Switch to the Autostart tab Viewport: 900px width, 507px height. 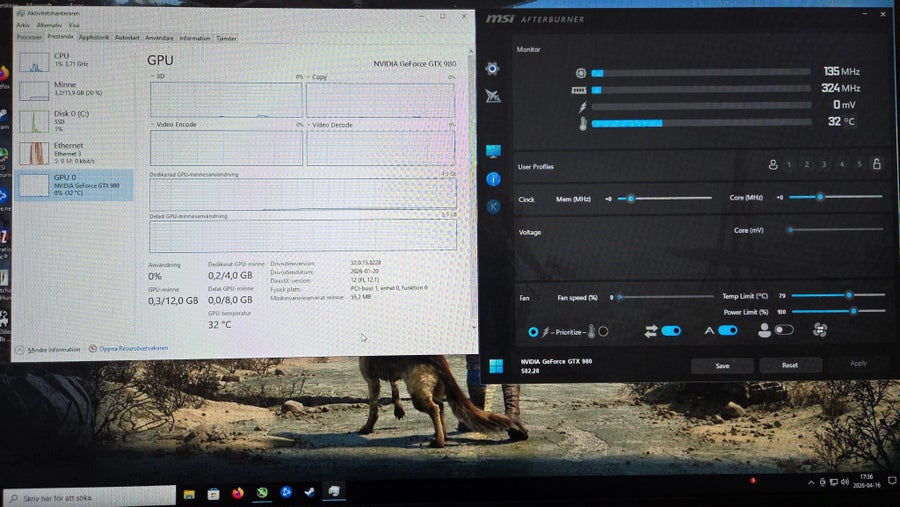tap(127, 38)
